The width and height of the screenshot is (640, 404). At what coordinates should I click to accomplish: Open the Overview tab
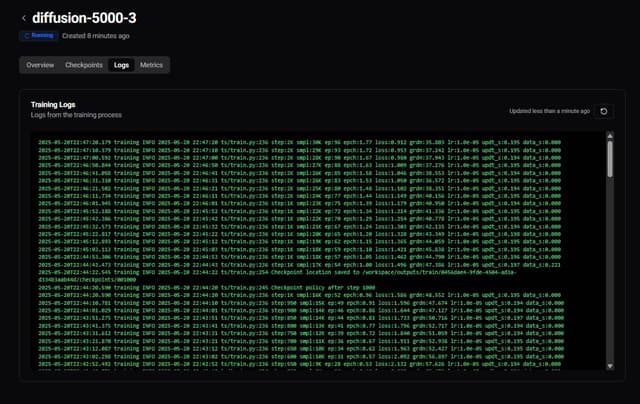click(40, 65)
